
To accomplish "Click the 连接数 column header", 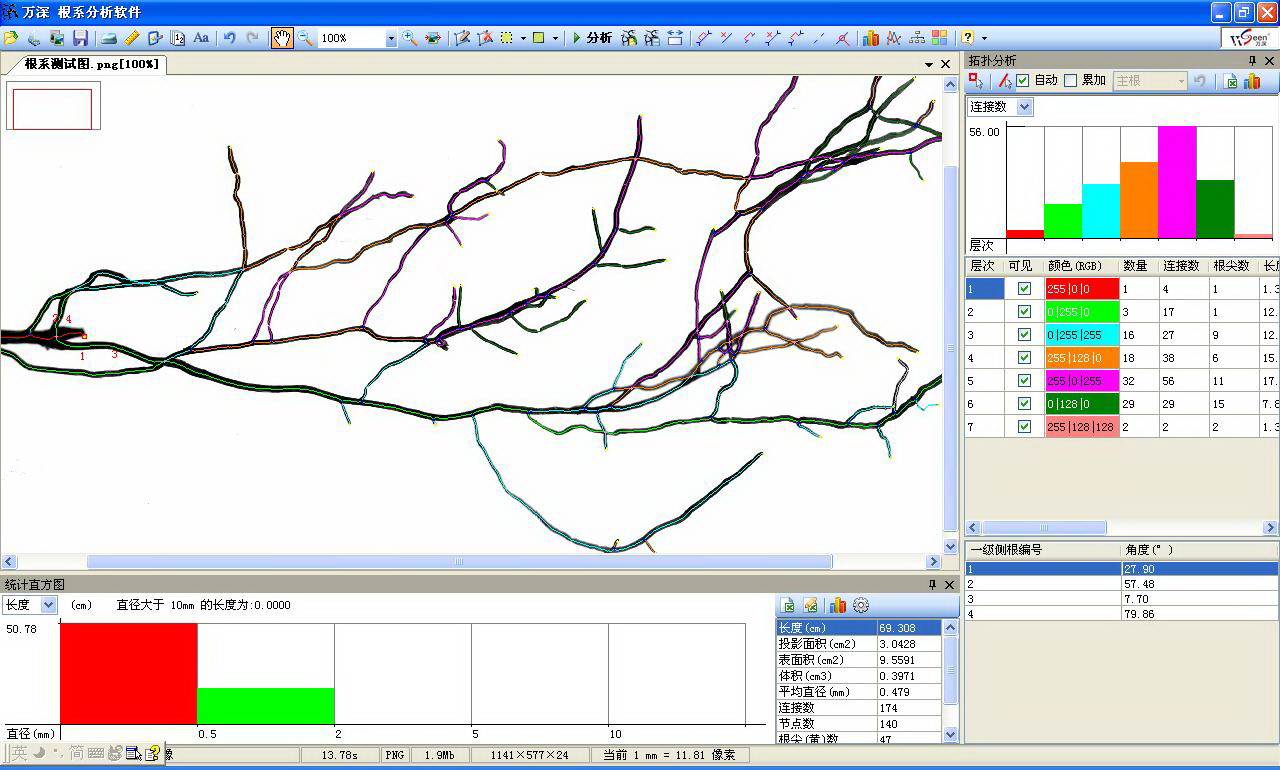I will tap(1181, 266).
